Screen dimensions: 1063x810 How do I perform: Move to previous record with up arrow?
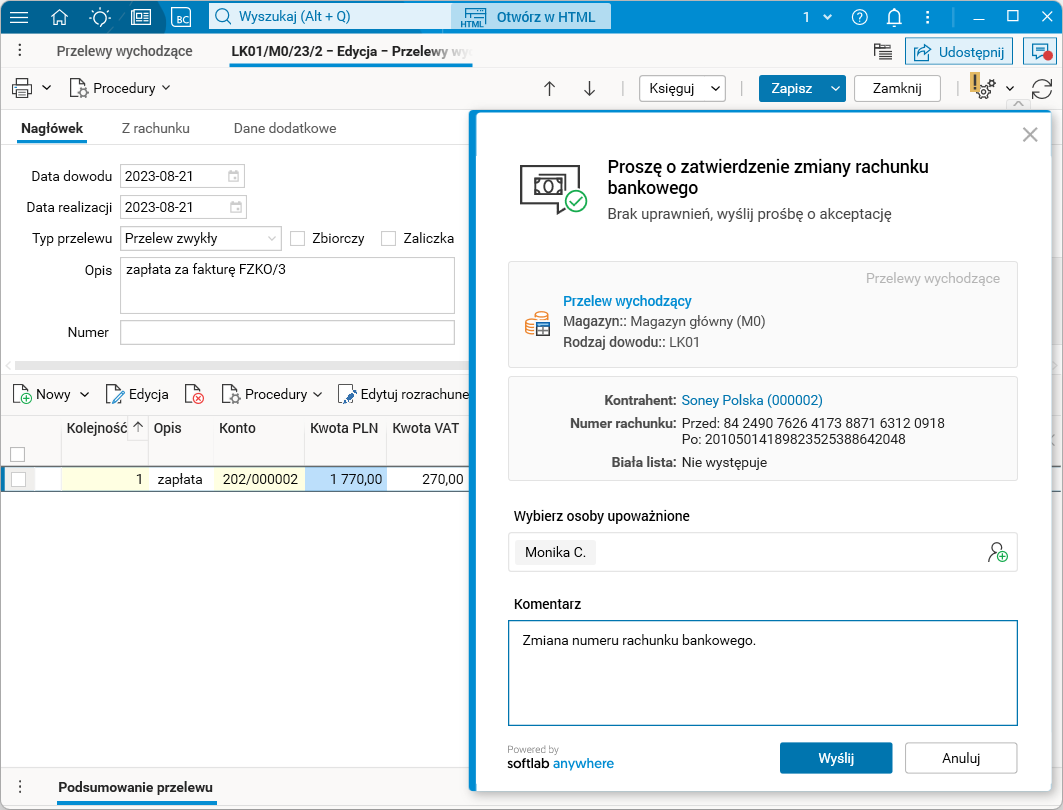(550, 88)
